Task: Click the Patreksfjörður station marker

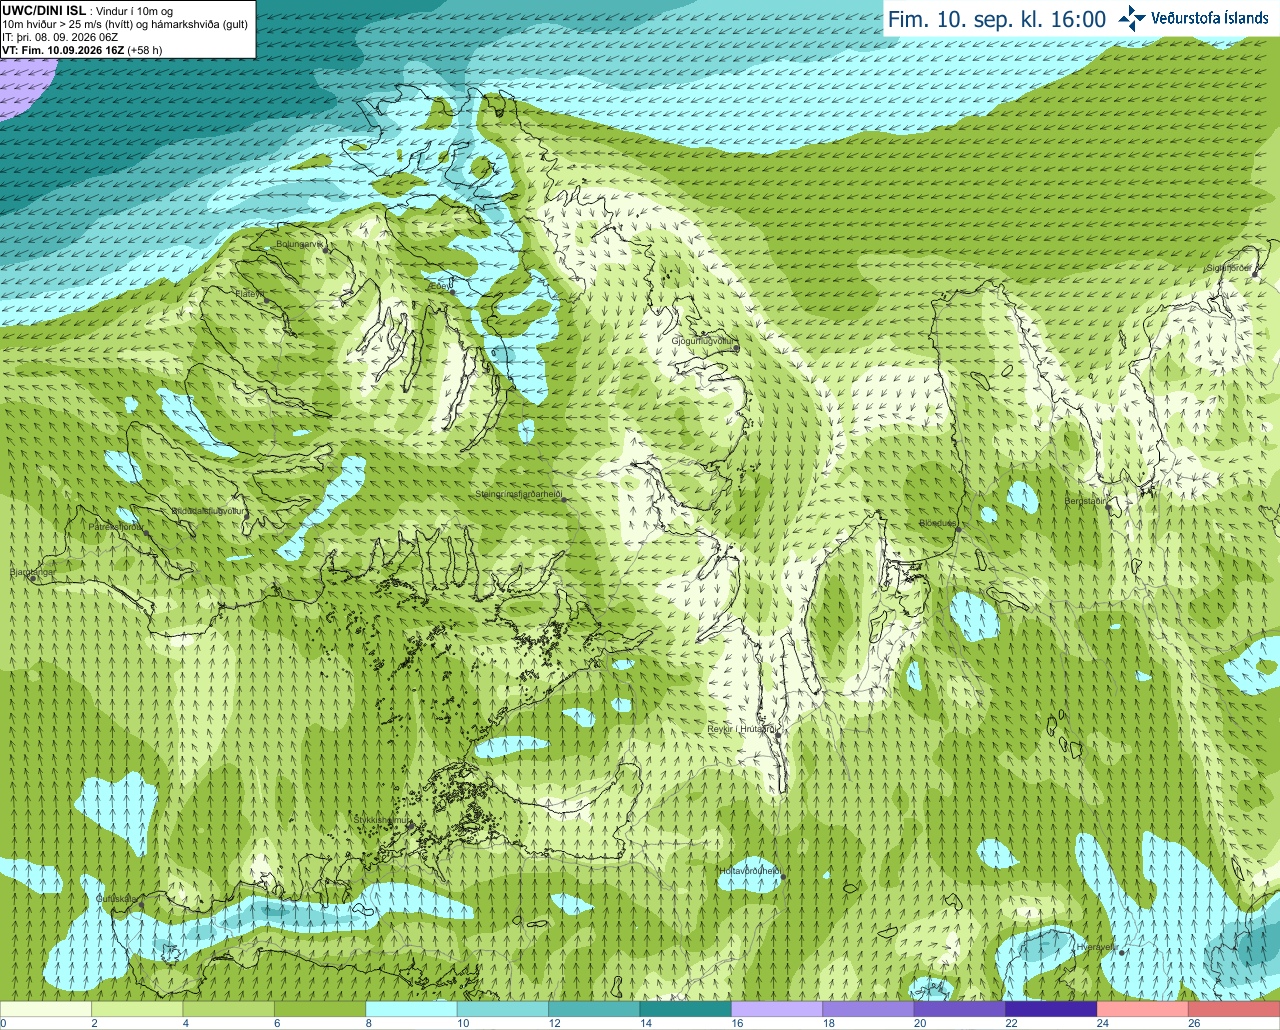Action: [x=147, y=533]
